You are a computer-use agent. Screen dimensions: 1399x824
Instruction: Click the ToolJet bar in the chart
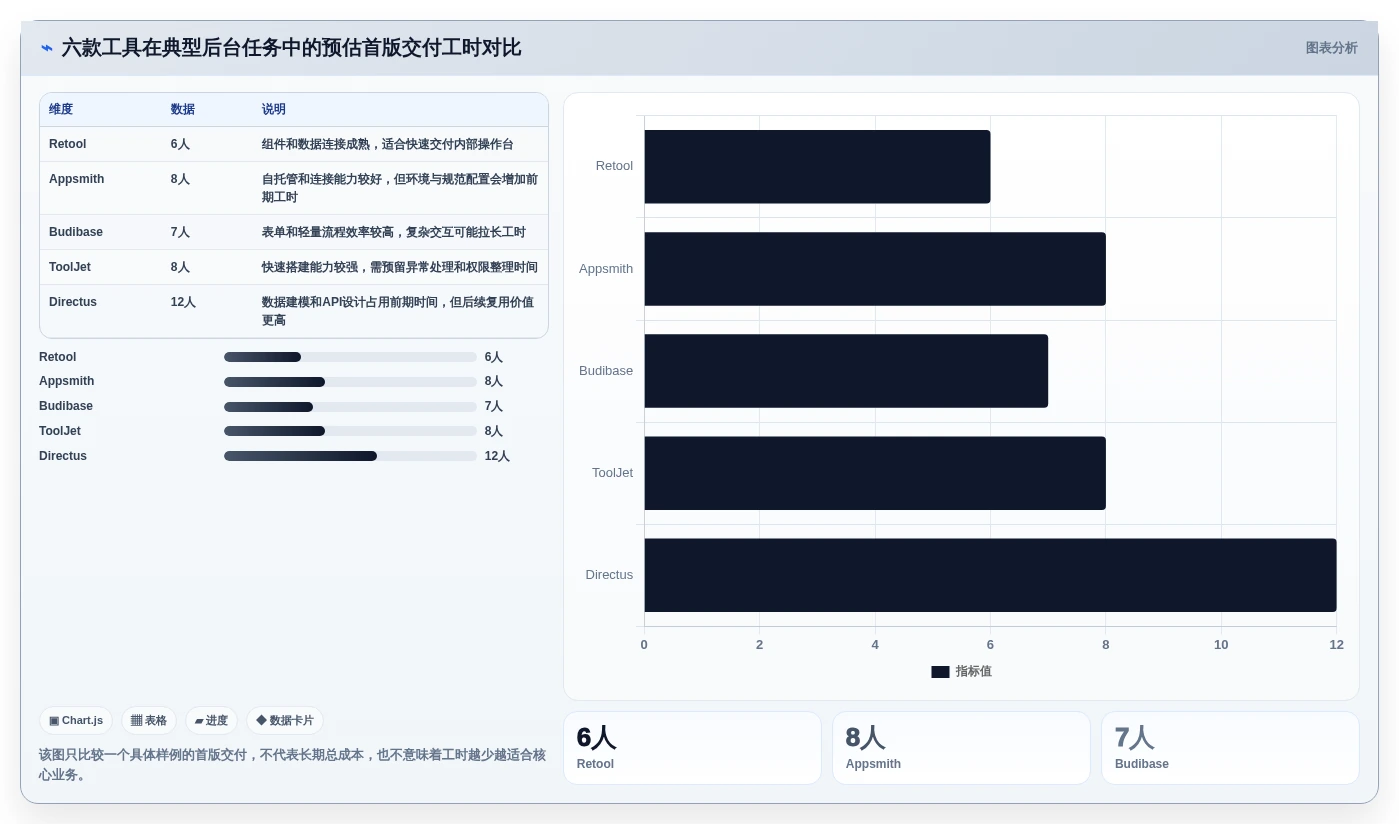point(875,473)
